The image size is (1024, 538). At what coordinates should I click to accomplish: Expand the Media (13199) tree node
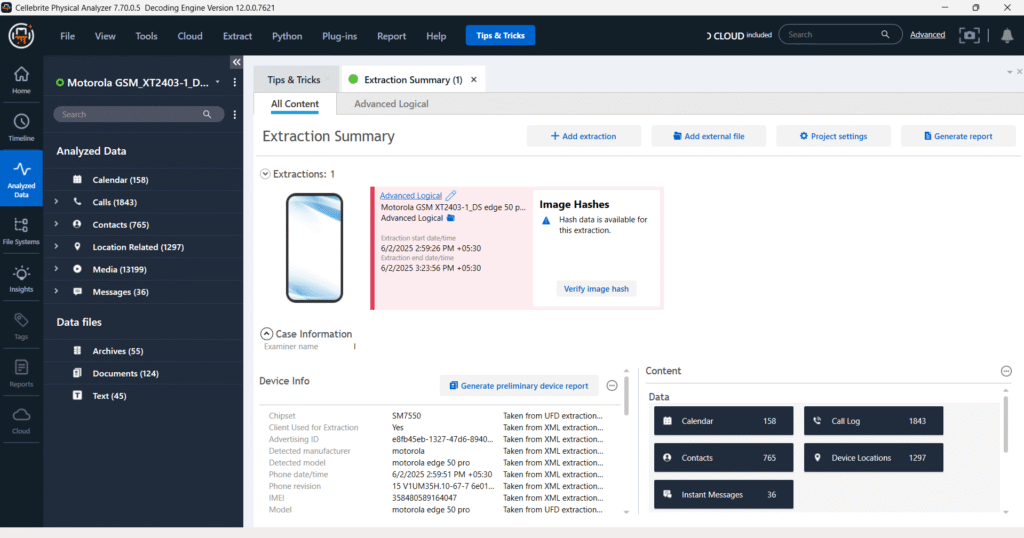(x=56, y=269)
